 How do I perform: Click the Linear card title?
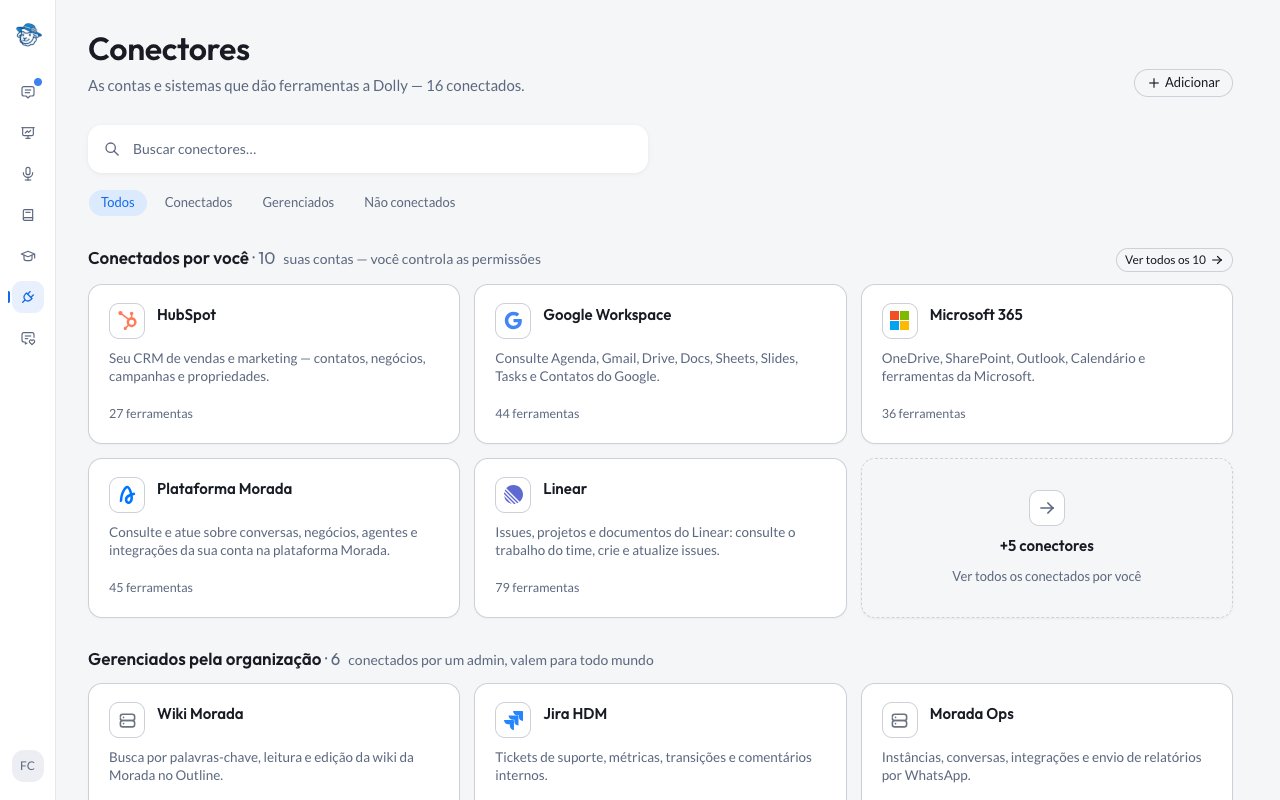pyautogui.click(x=565, y=489)
